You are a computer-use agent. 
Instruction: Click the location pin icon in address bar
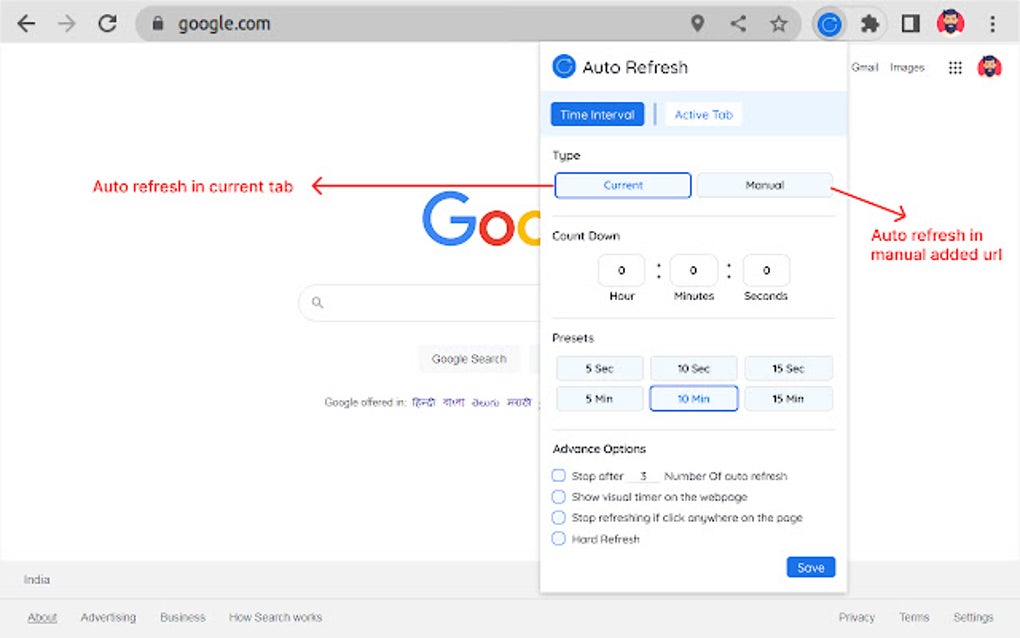[x=697, y=24]
